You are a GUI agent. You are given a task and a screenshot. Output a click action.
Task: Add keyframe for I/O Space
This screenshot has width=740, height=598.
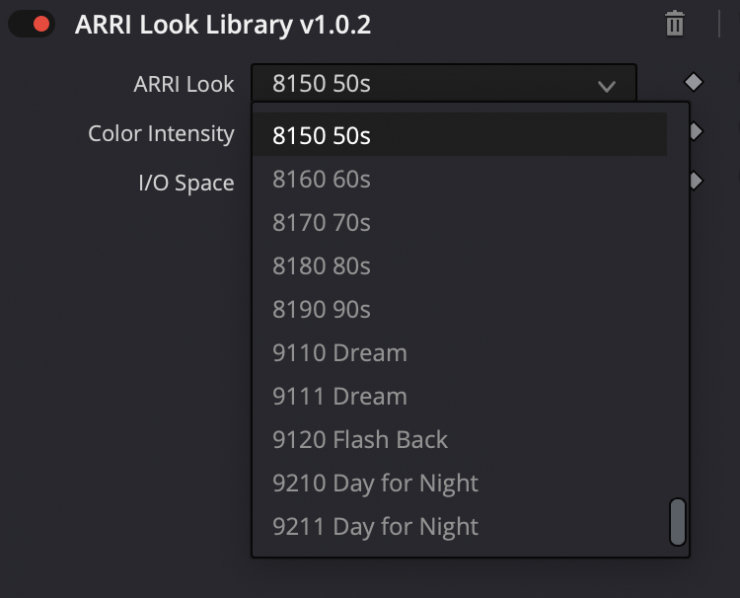click(x=696, y=180)
